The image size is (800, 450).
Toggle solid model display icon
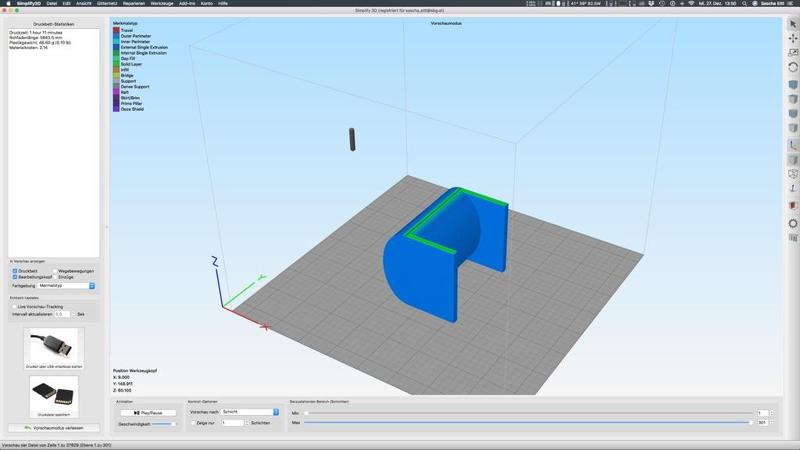coord(793,160)
